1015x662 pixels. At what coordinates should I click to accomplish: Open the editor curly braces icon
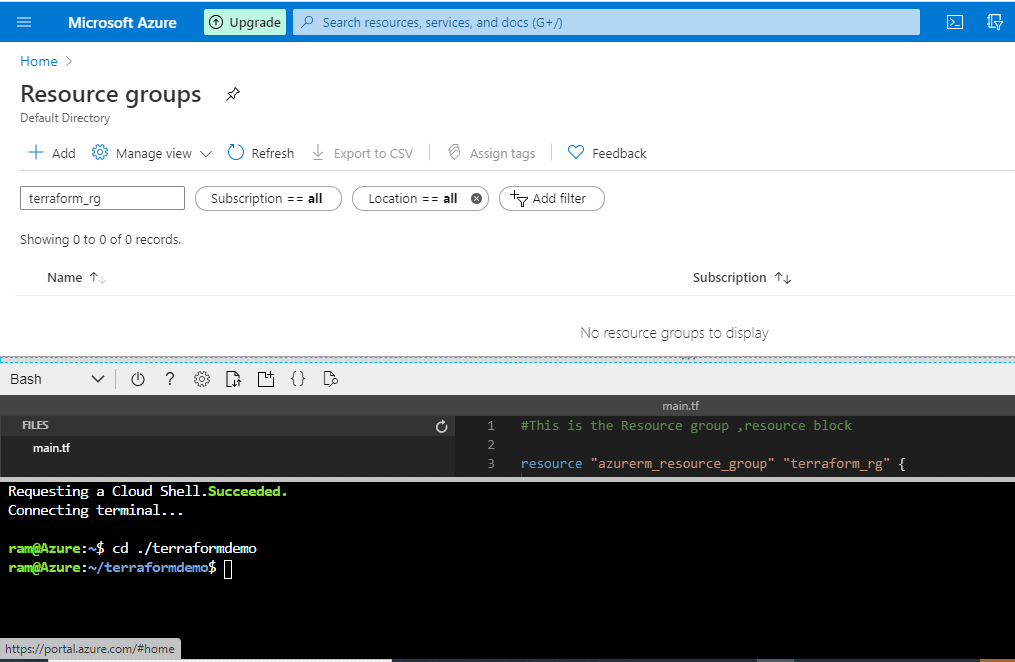[298, 379]
